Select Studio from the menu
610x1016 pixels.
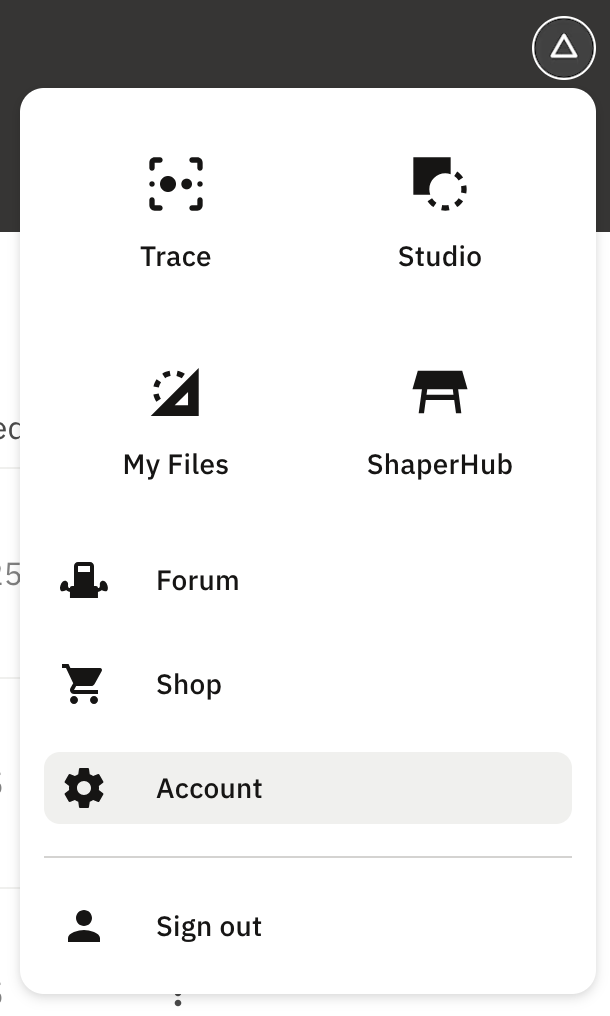[x=439, y=256]
